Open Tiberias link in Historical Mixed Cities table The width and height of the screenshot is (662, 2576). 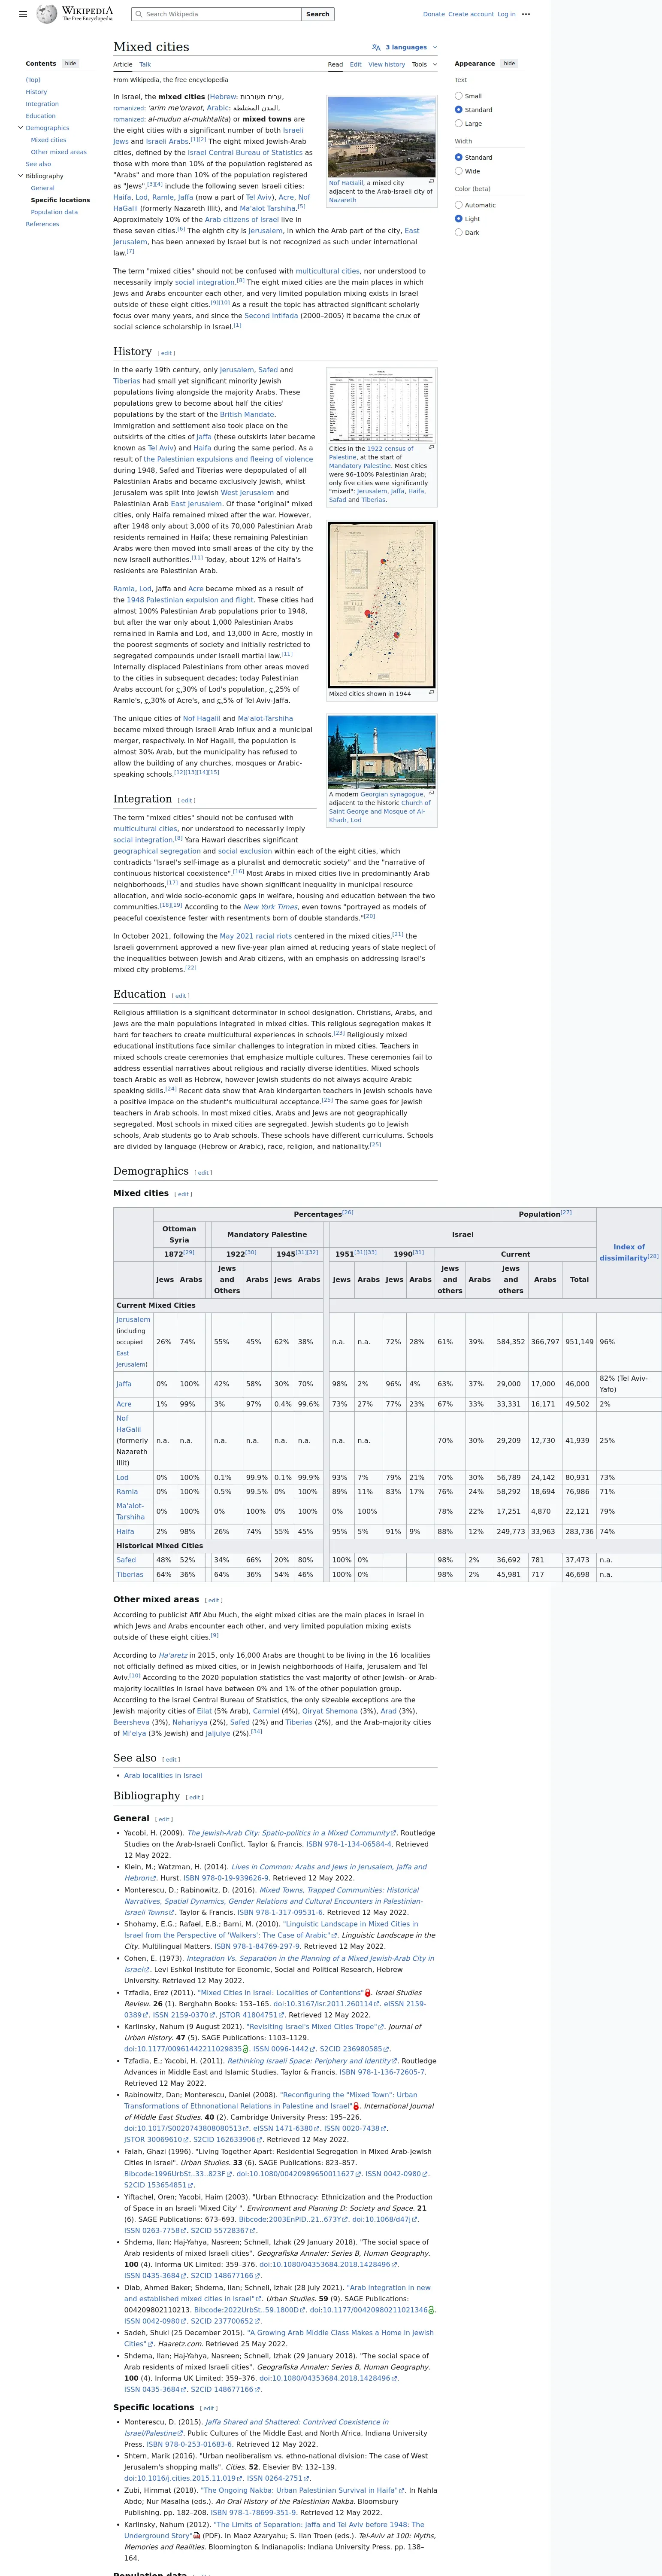[x=130, y=1574]
